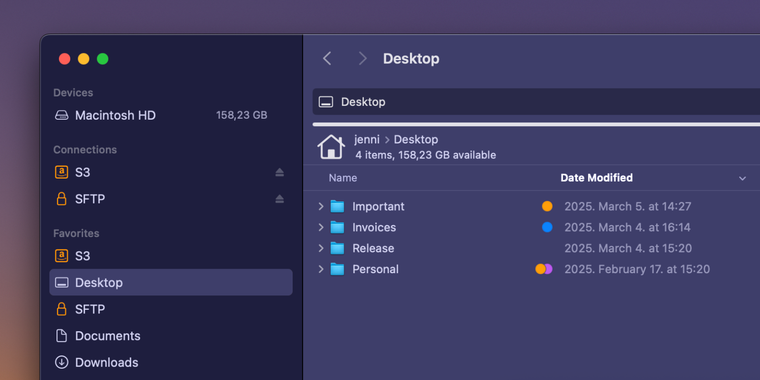Image resolution: width=760 pixels, height=380 pixels.
Task: Expand the Release folder
Action: click(x=320, y=248)
